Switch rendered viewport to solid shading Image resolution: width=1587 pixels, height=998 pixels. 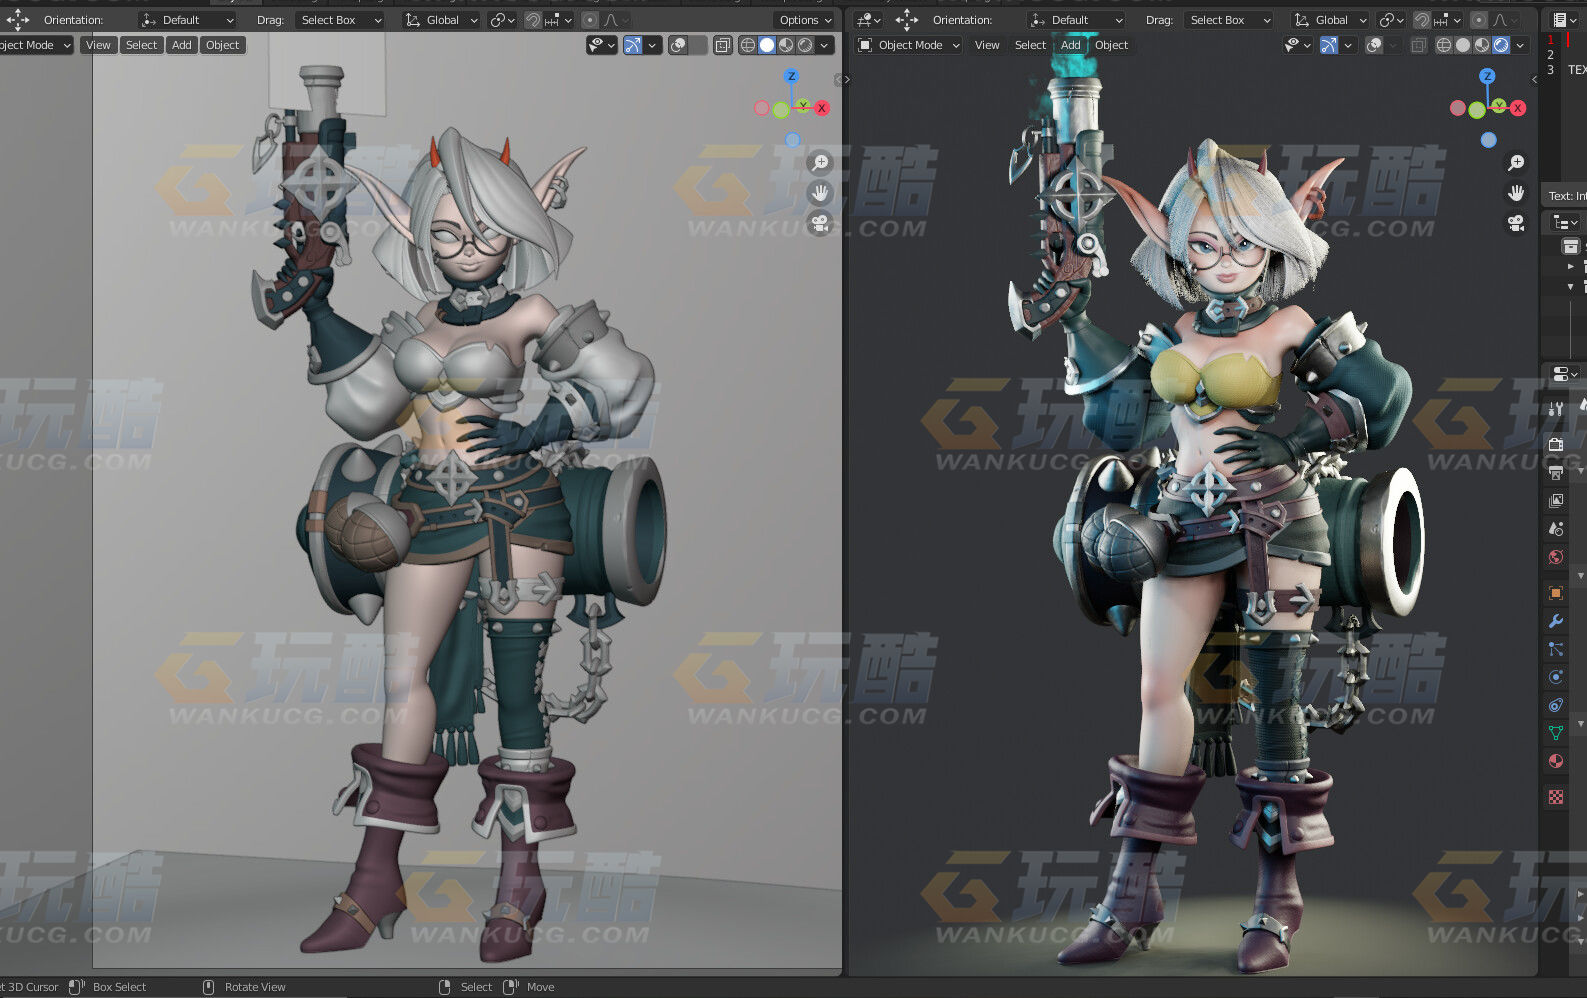[x=1462, y=45]
